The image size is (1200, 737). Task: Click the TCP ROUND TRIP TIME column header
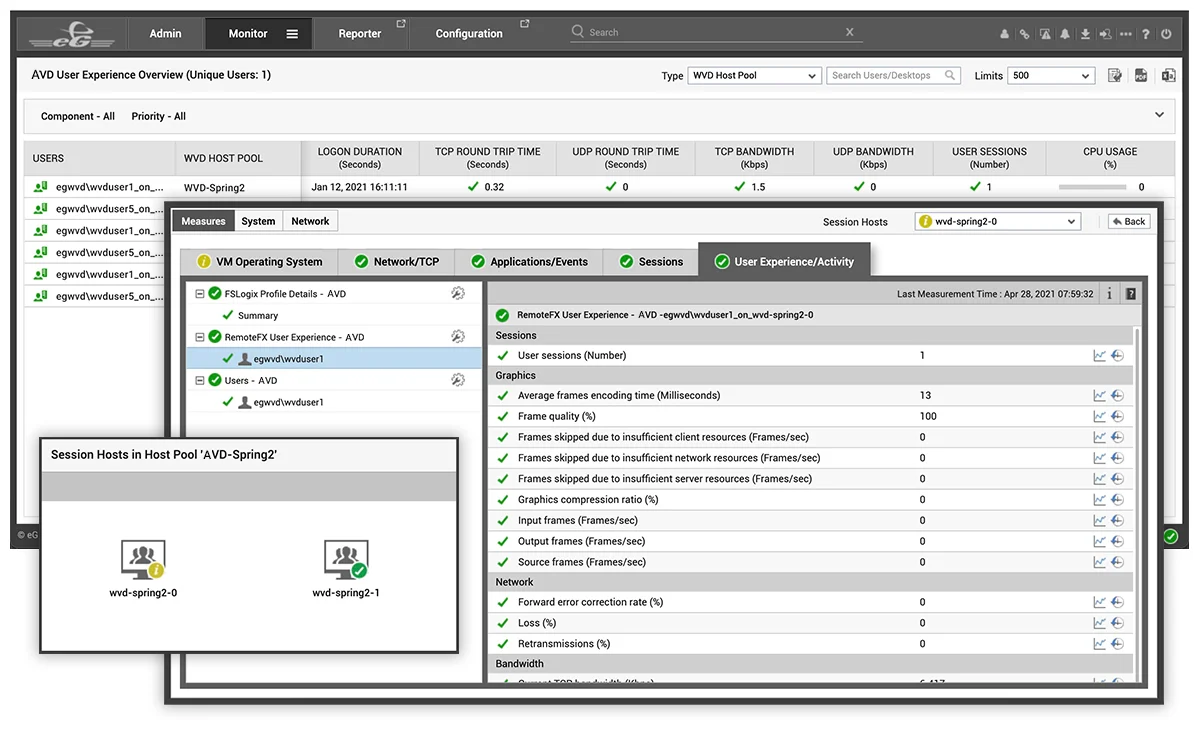488,158
